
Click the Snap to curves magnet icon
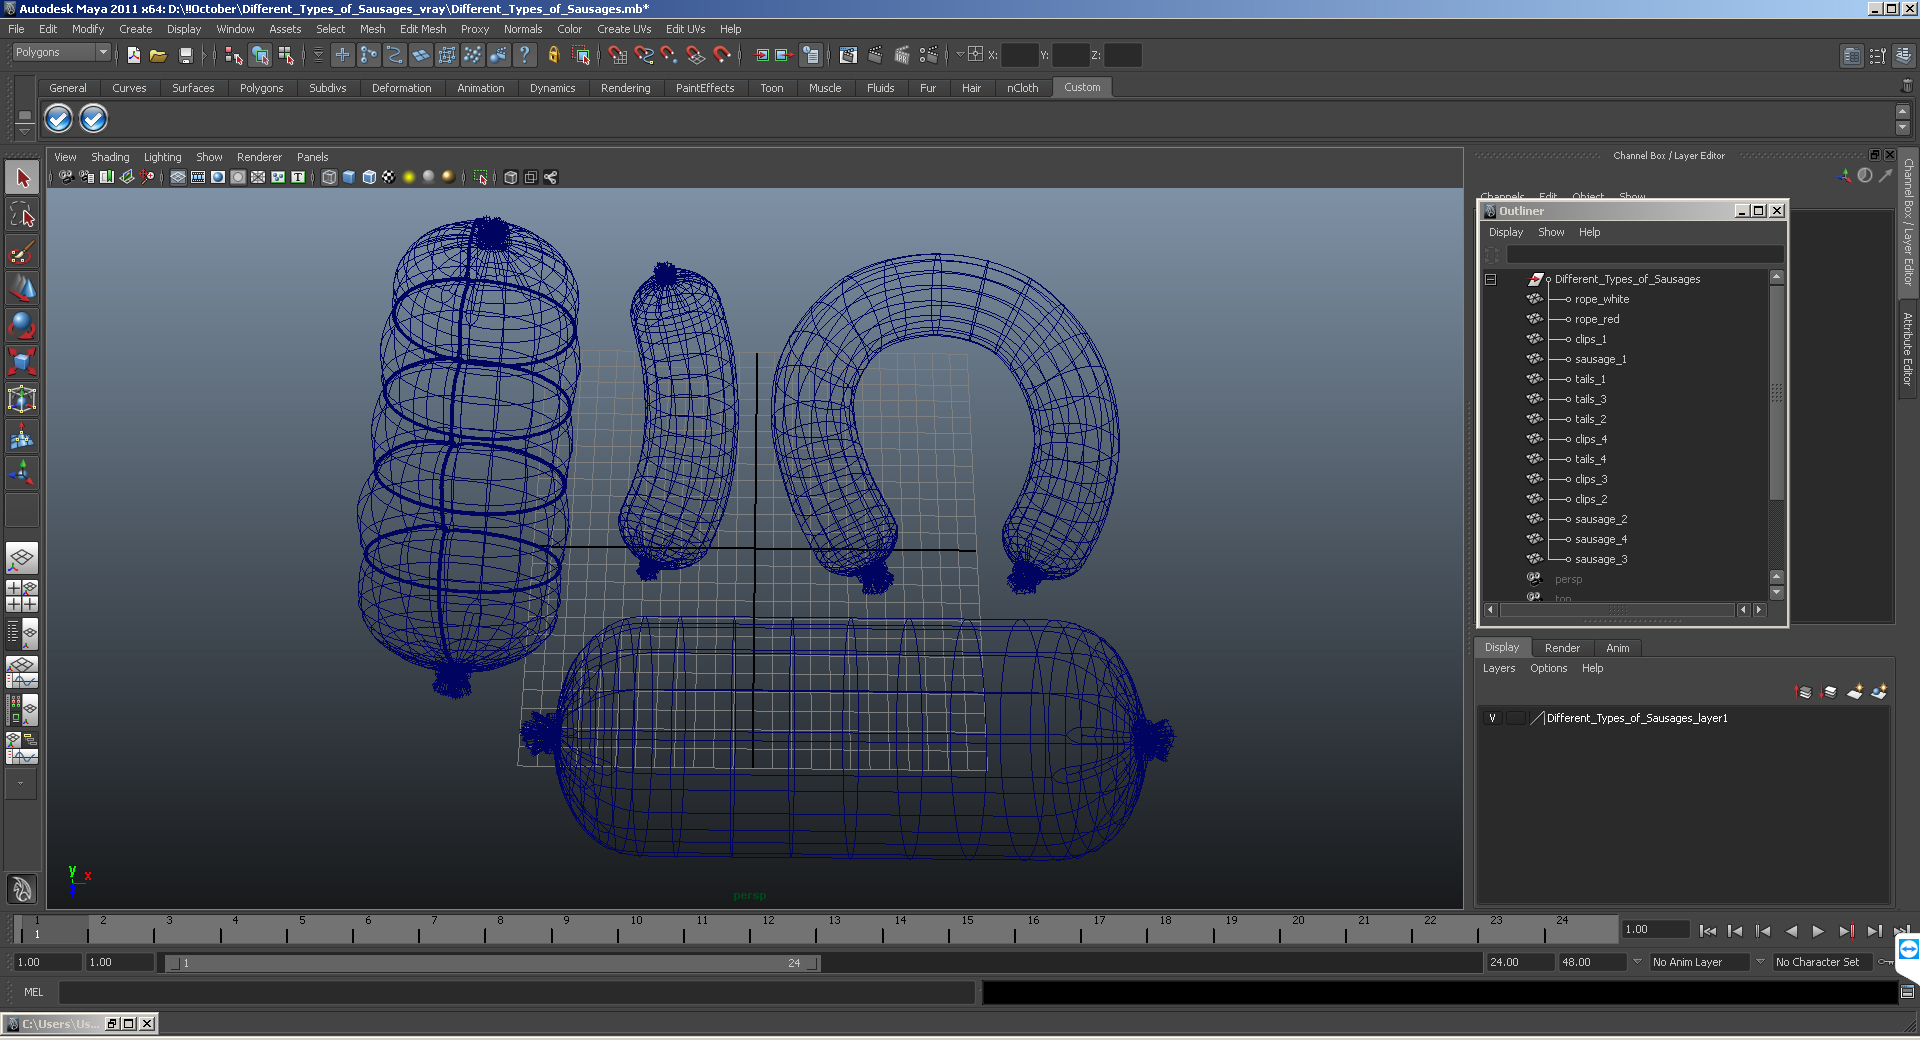pos(643,55)
